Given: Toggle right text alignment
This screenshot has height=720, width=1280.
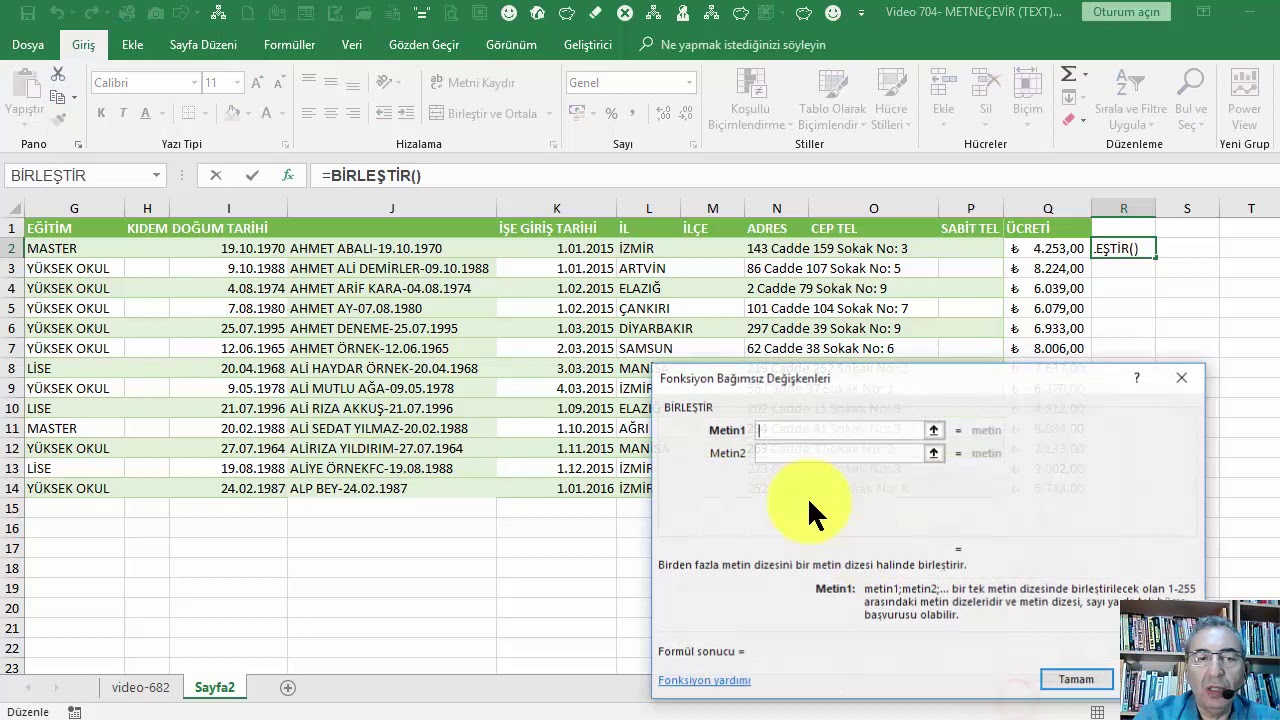Looking at the screenshot, I should [x=352, y=114].
